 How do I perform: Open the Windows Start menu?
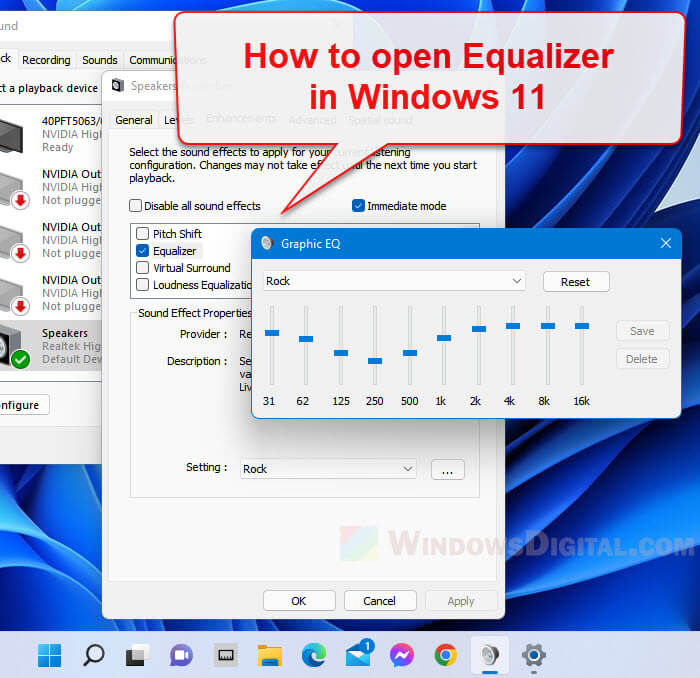[50, 655]
